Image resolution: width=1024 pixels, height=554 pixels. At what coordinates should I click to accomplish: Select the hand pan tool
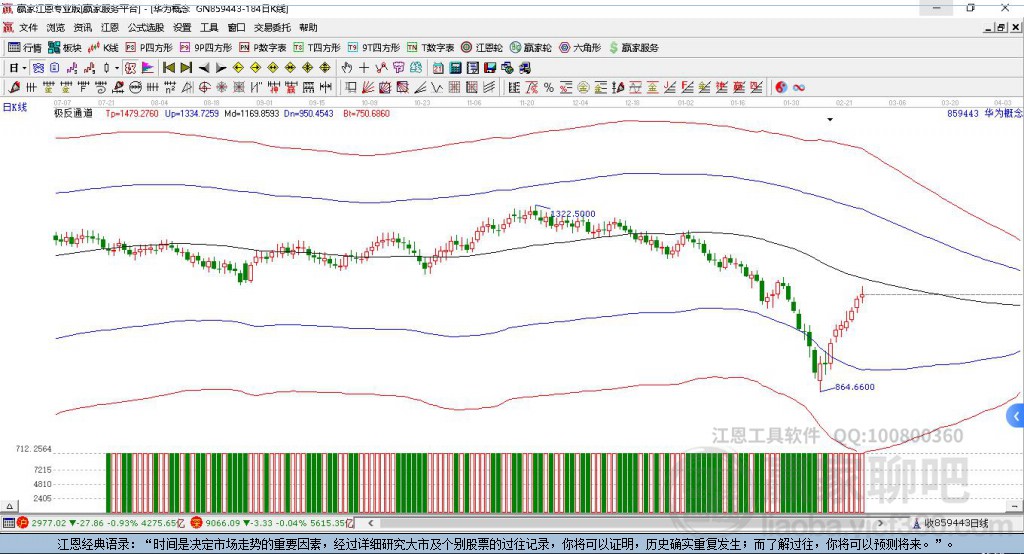[347, 68]
